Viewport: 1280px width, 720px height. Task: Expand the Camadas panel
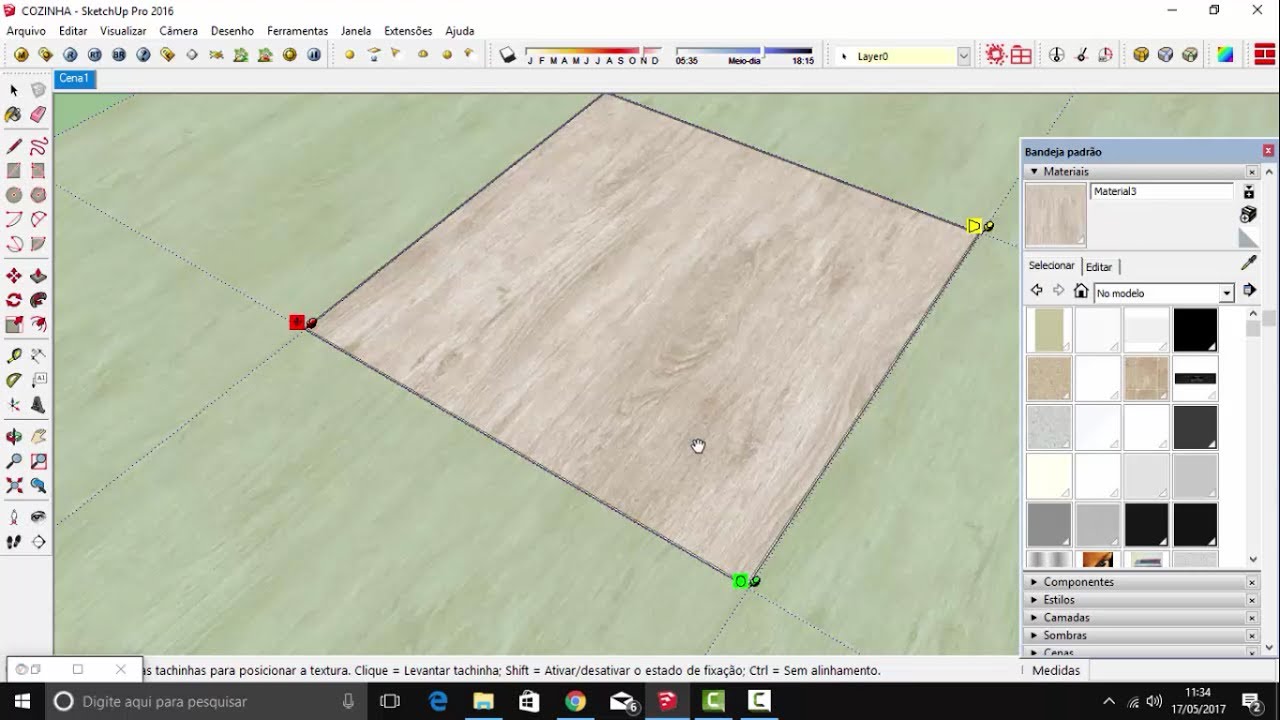point(1034,618)
